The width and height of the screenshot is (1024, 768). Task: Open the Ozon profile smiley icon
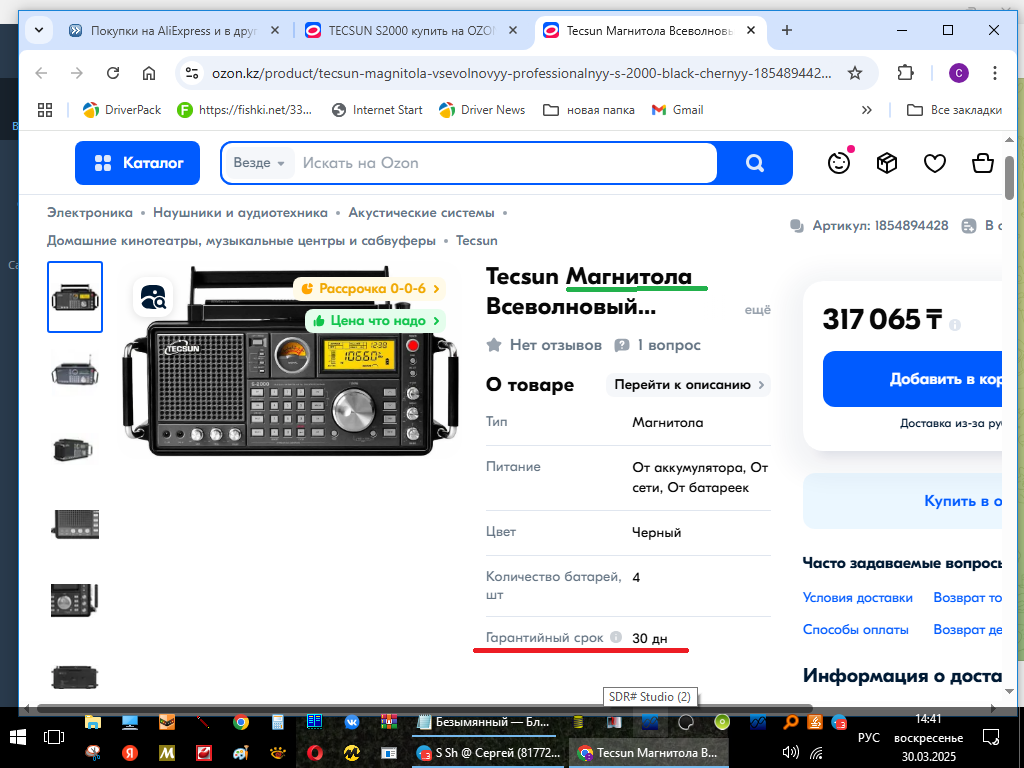pos(839,163)
